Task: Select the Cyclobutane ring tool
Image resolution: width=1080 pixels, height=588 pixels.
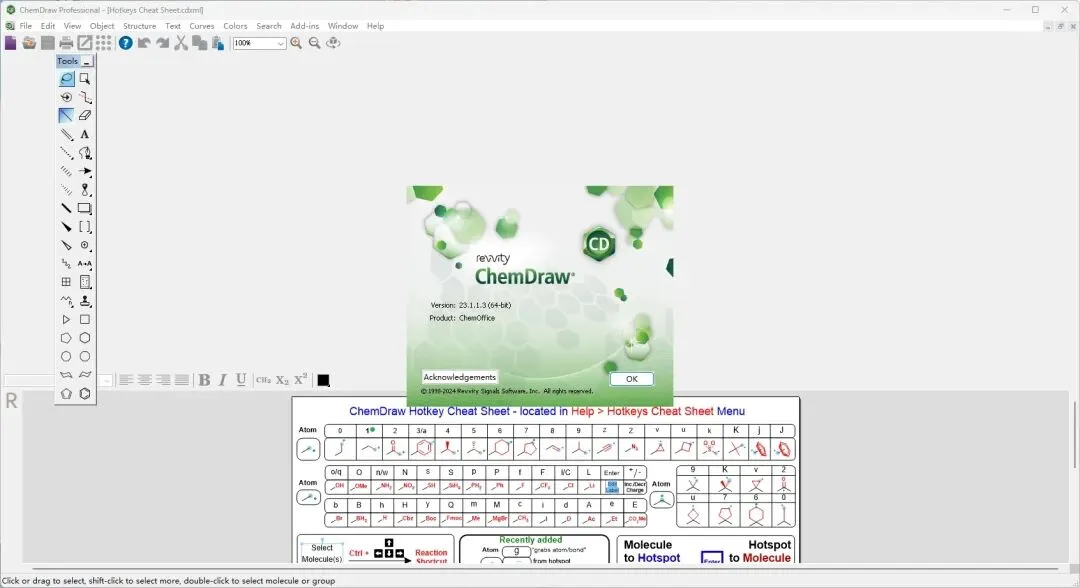Action: (85, 319)
